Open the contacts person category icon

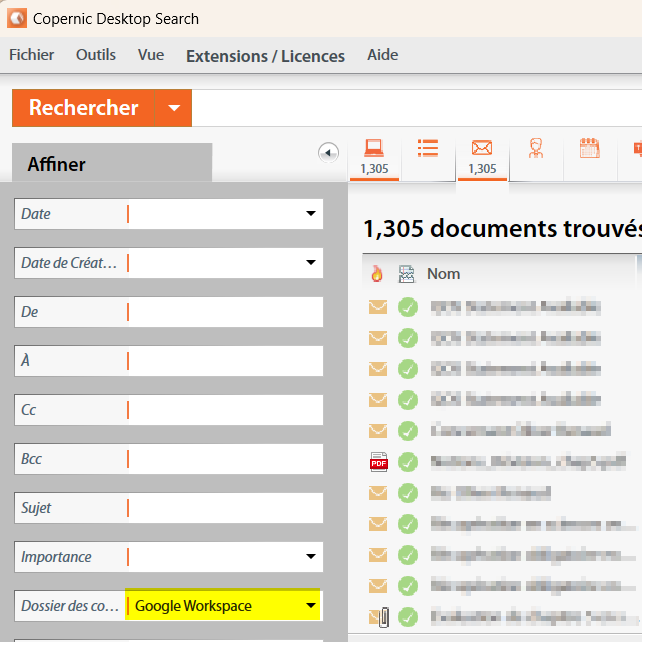point(536,149)
